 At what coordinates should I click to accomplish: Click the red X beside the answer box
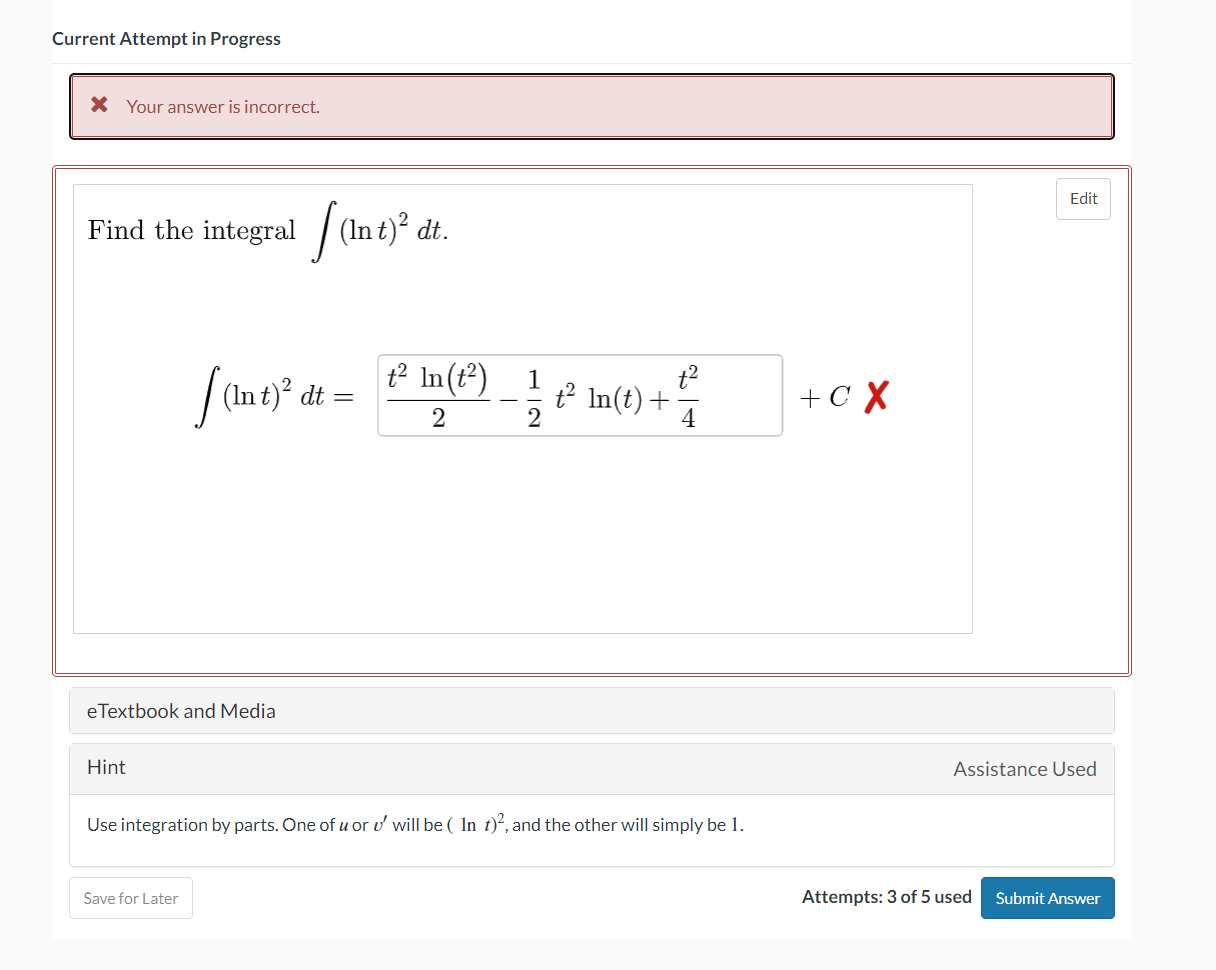(874, 397)
